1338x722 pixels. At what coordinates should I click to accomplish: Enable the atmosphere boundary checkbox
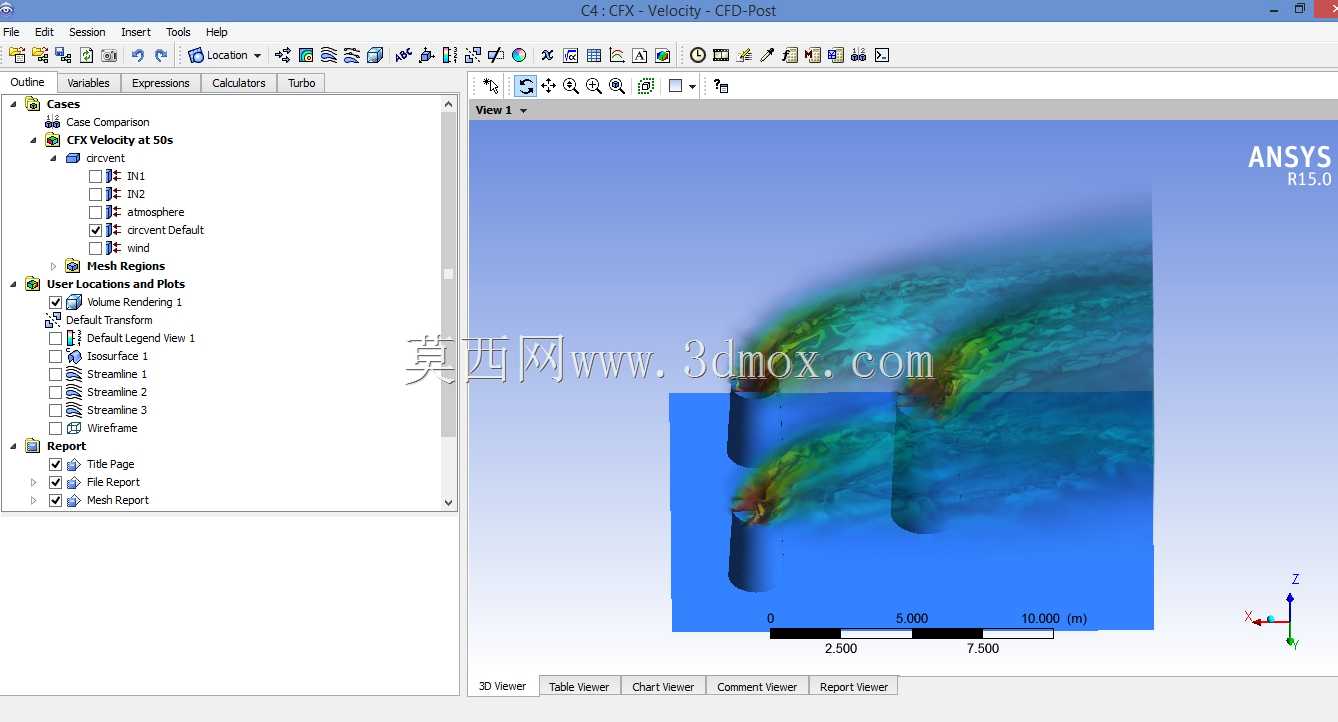(96, 212)
